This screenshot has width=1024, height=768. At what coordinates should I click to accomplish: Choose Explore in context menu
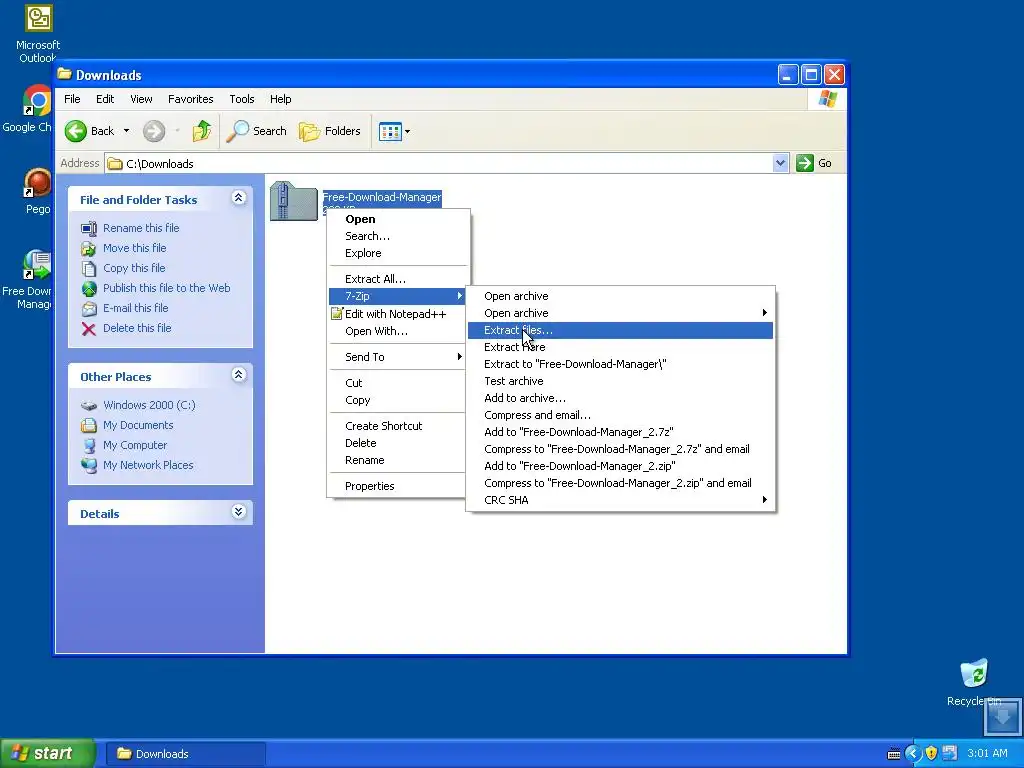[x=397, y=253]
